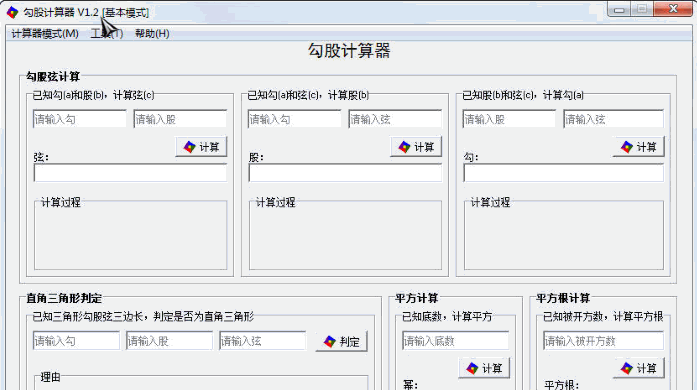Click the 股 result output box

click(x=345, y=173)
